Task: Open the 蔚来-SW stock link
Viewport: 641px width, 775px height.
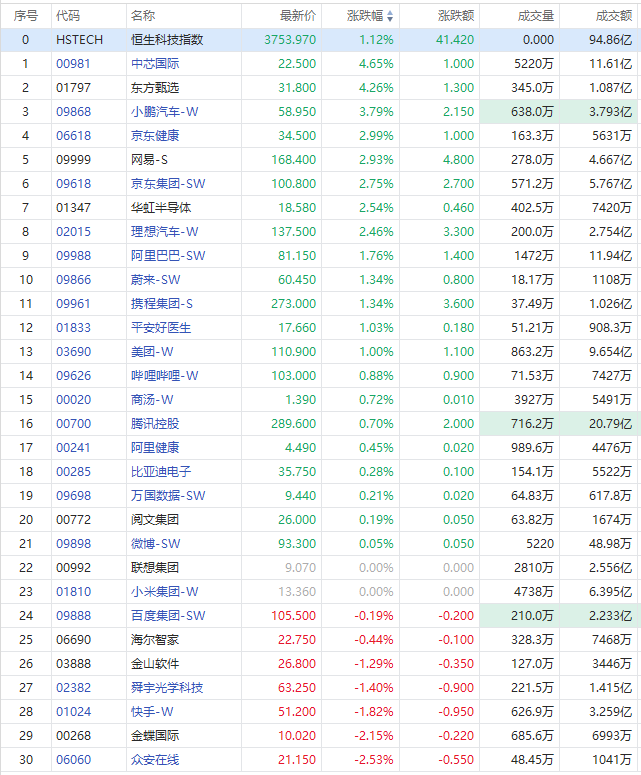Action: [x=156, y=280]
